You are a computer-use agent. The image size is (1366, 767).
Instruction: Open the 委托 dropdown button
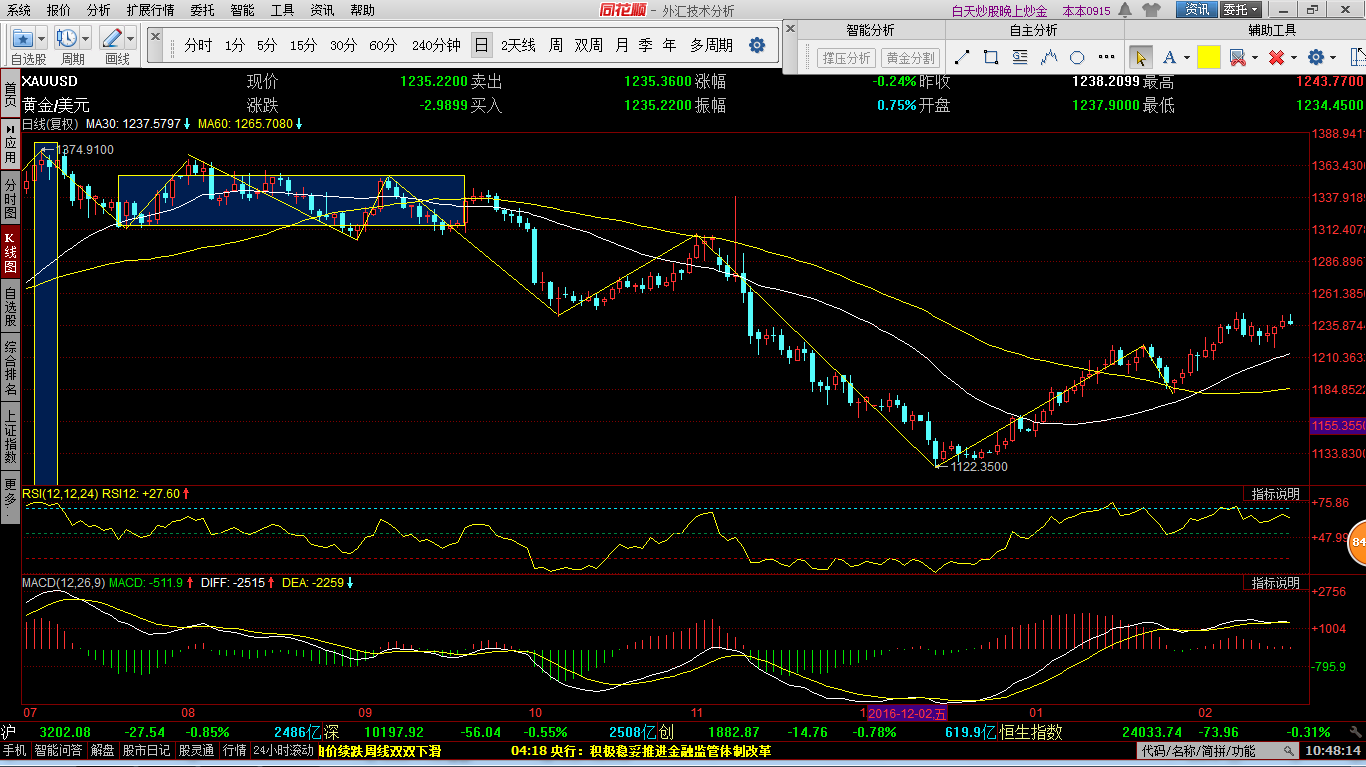[1241, 10]
